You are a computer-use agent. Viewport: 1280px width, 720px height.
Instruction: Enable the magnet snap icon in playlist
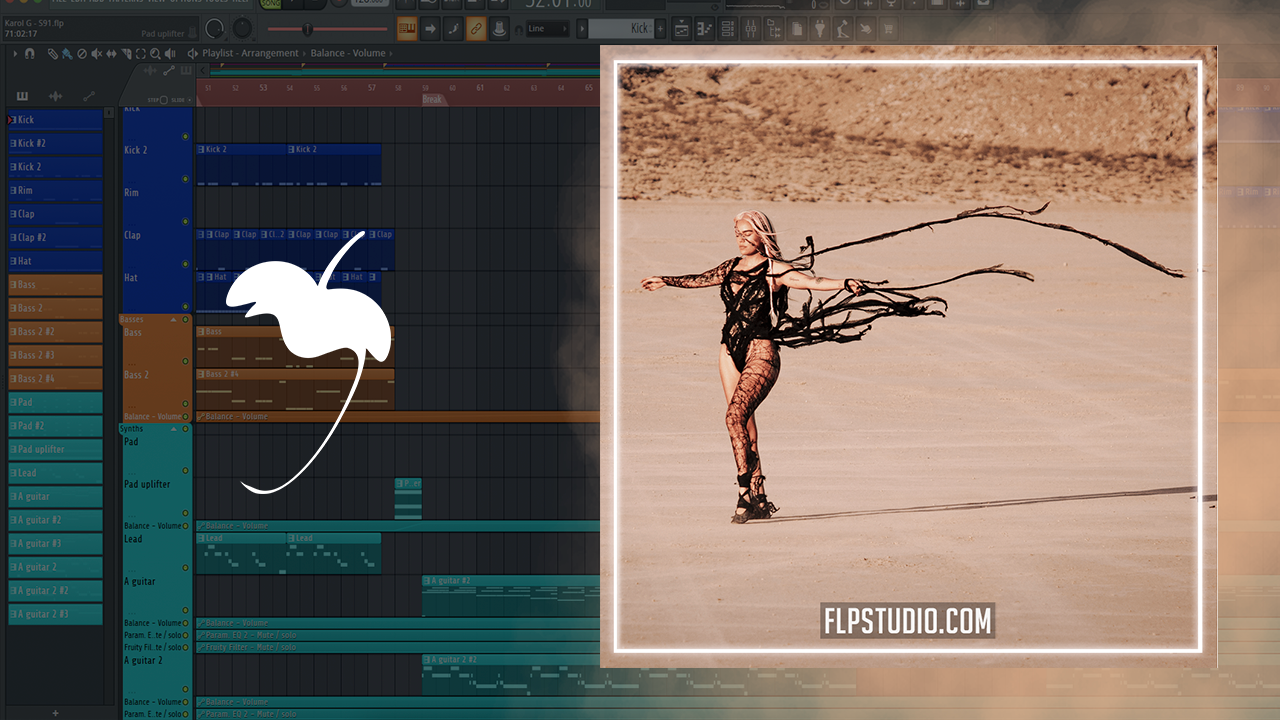(x=30, y=53)
